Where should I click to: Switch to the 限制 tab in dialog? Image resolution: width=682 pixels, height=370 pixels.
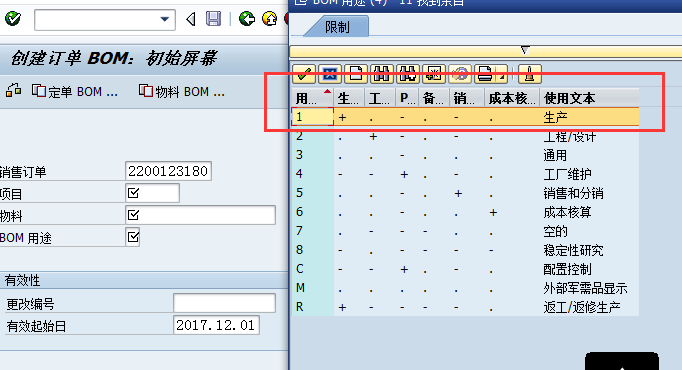337,27
